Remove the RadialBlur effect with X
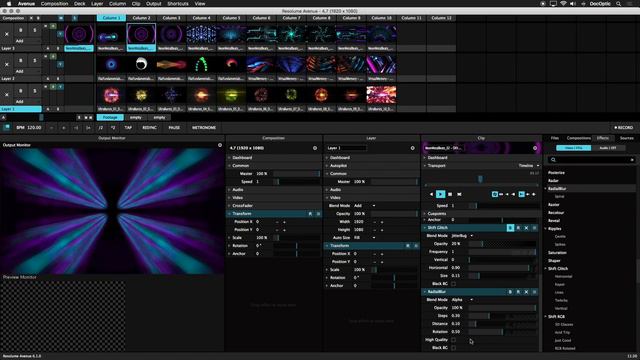This screenshot has height=360, width=640. click(526, 292)
